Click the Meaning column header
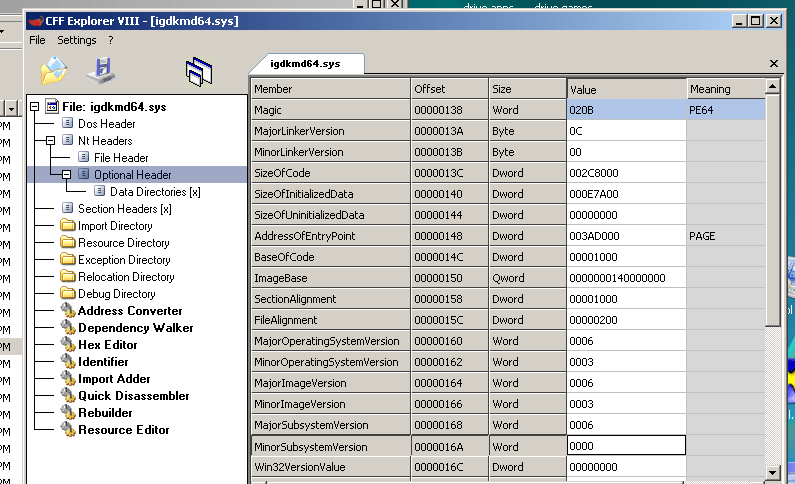 [726, 89]
